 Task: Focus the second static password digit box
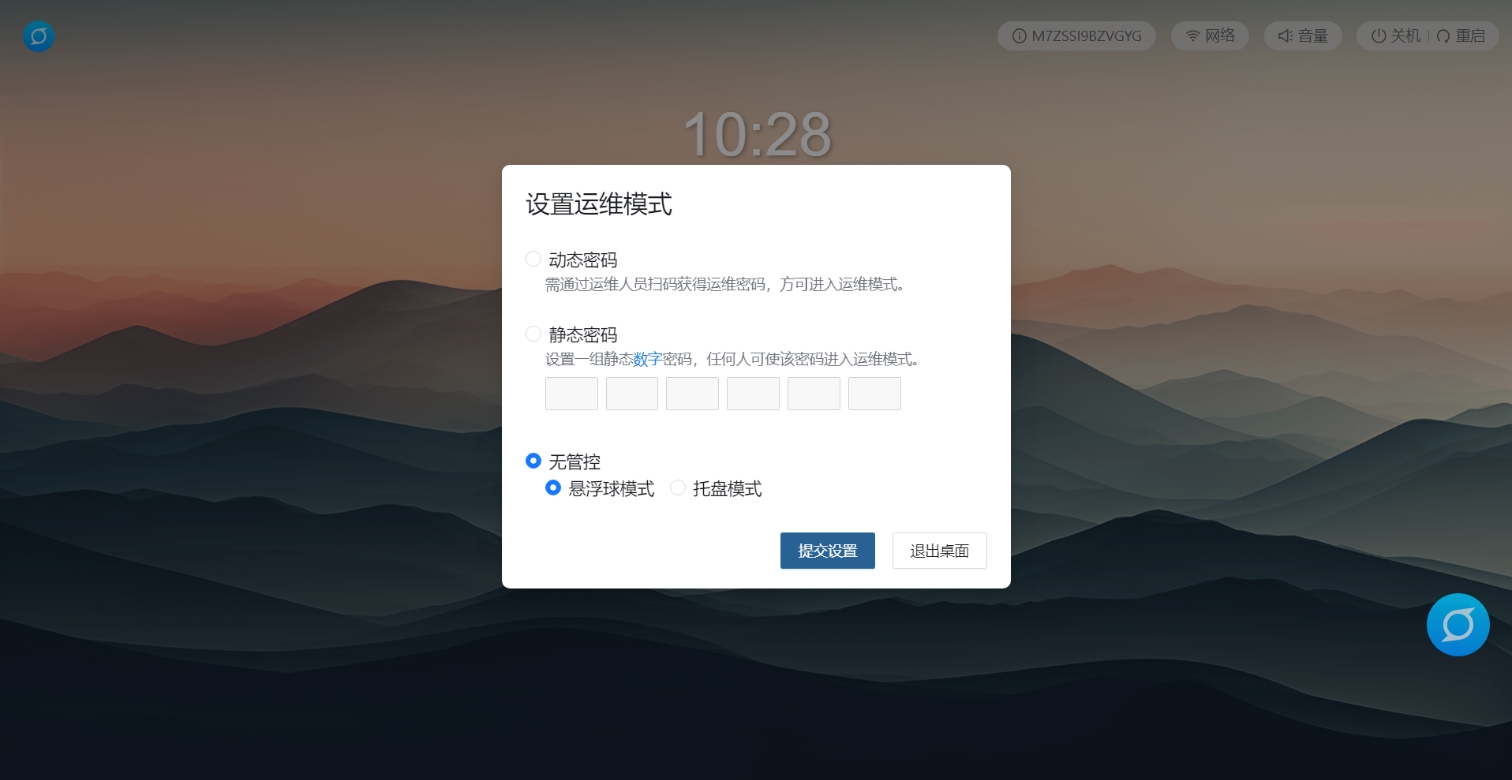632,393
